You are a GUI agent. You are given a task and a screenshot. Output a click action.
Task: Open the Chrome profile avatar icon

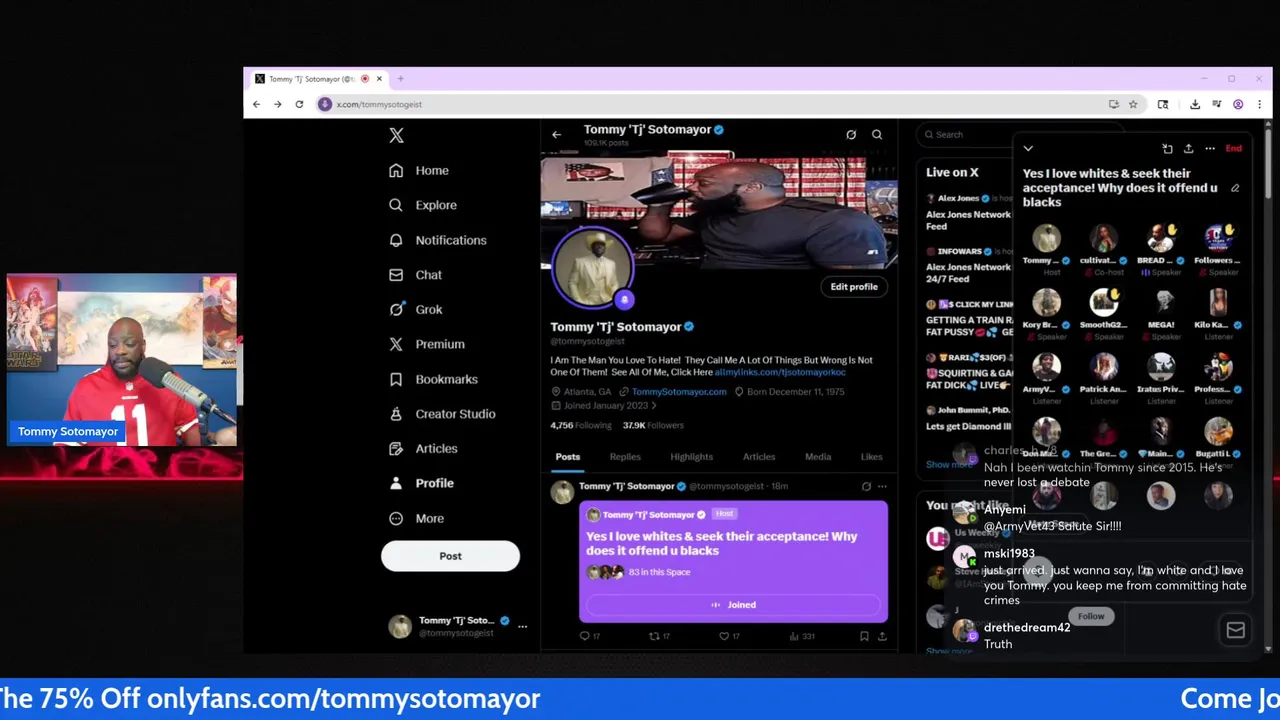tap(1238, 104)
